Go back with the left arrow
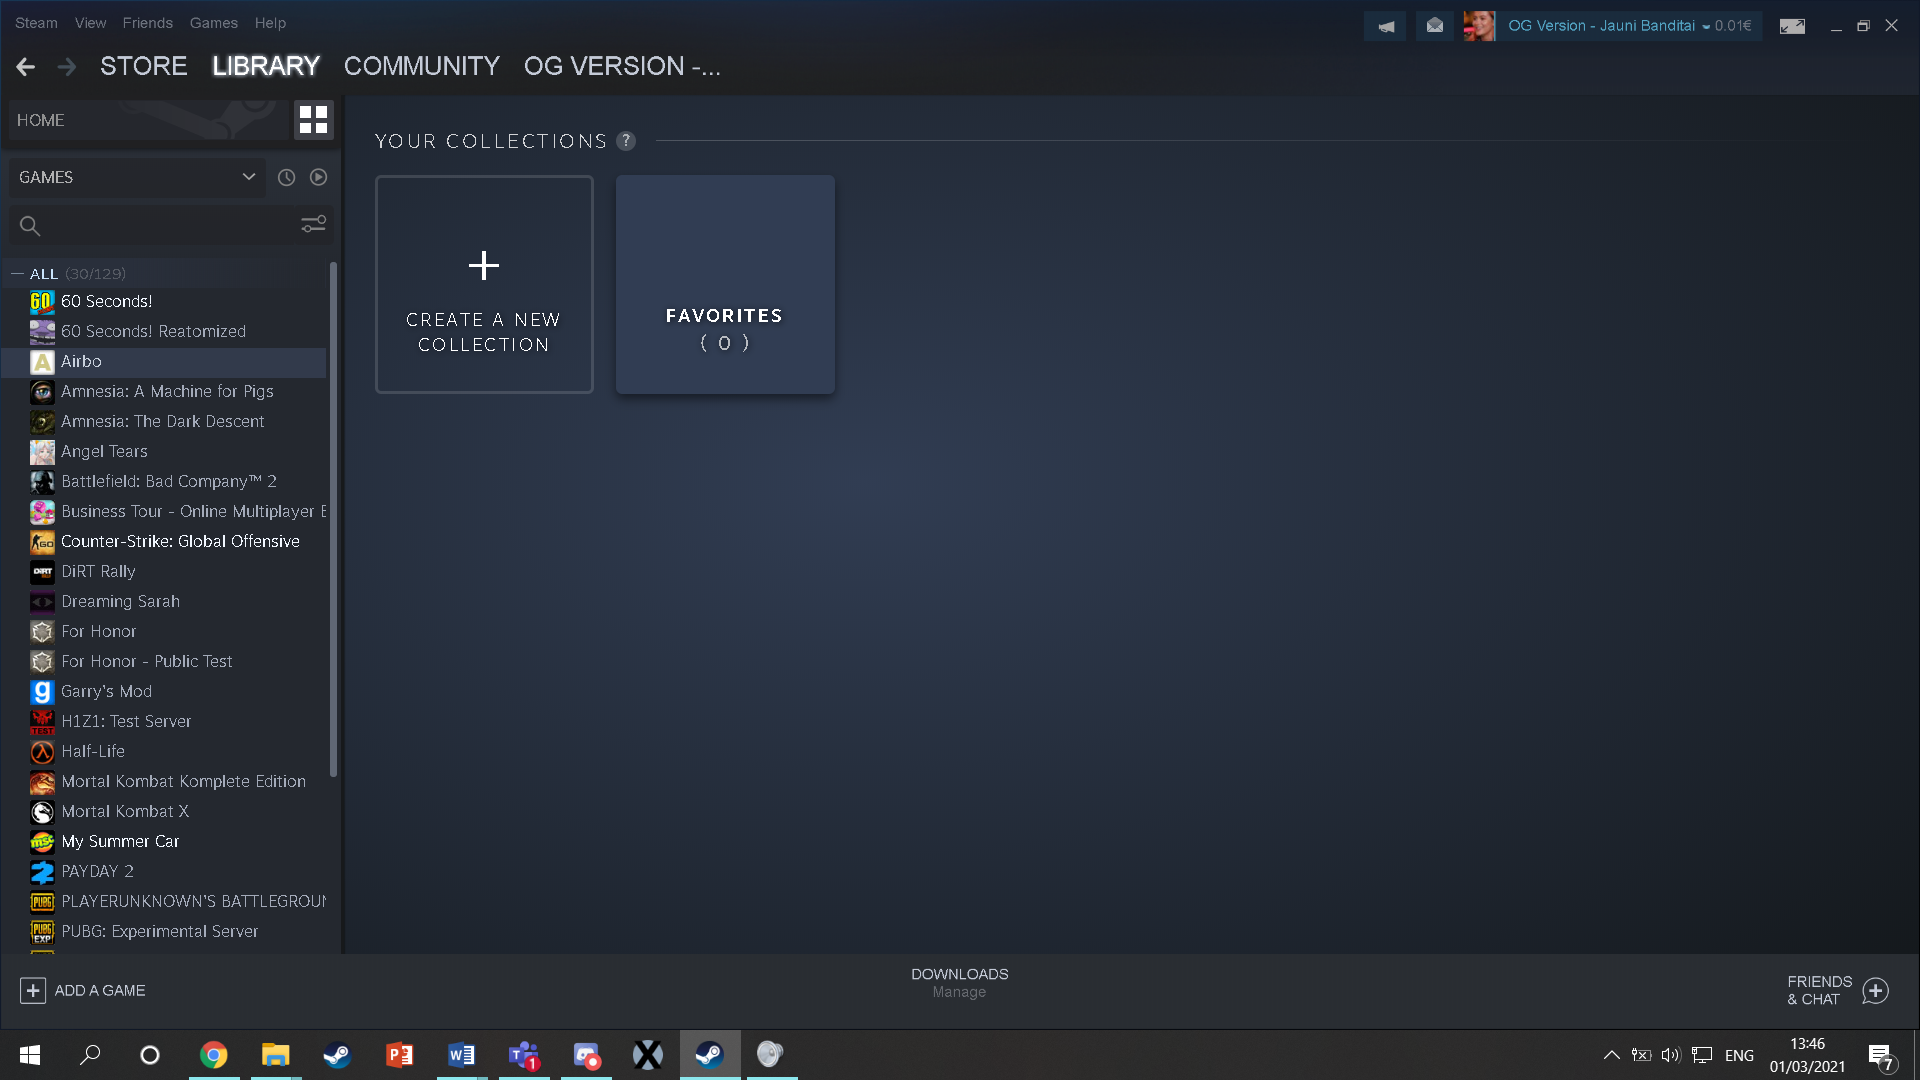Screen dimensions: 1920x1080 tap(26, 67)
